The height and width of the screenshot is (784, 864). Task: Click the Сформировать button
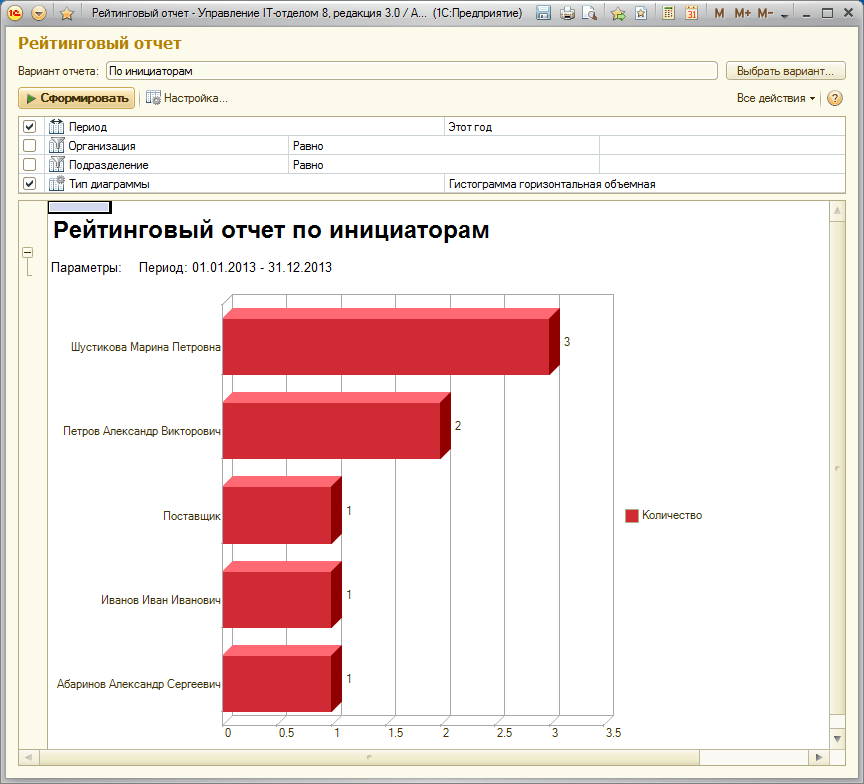click(x=76, y=98)
